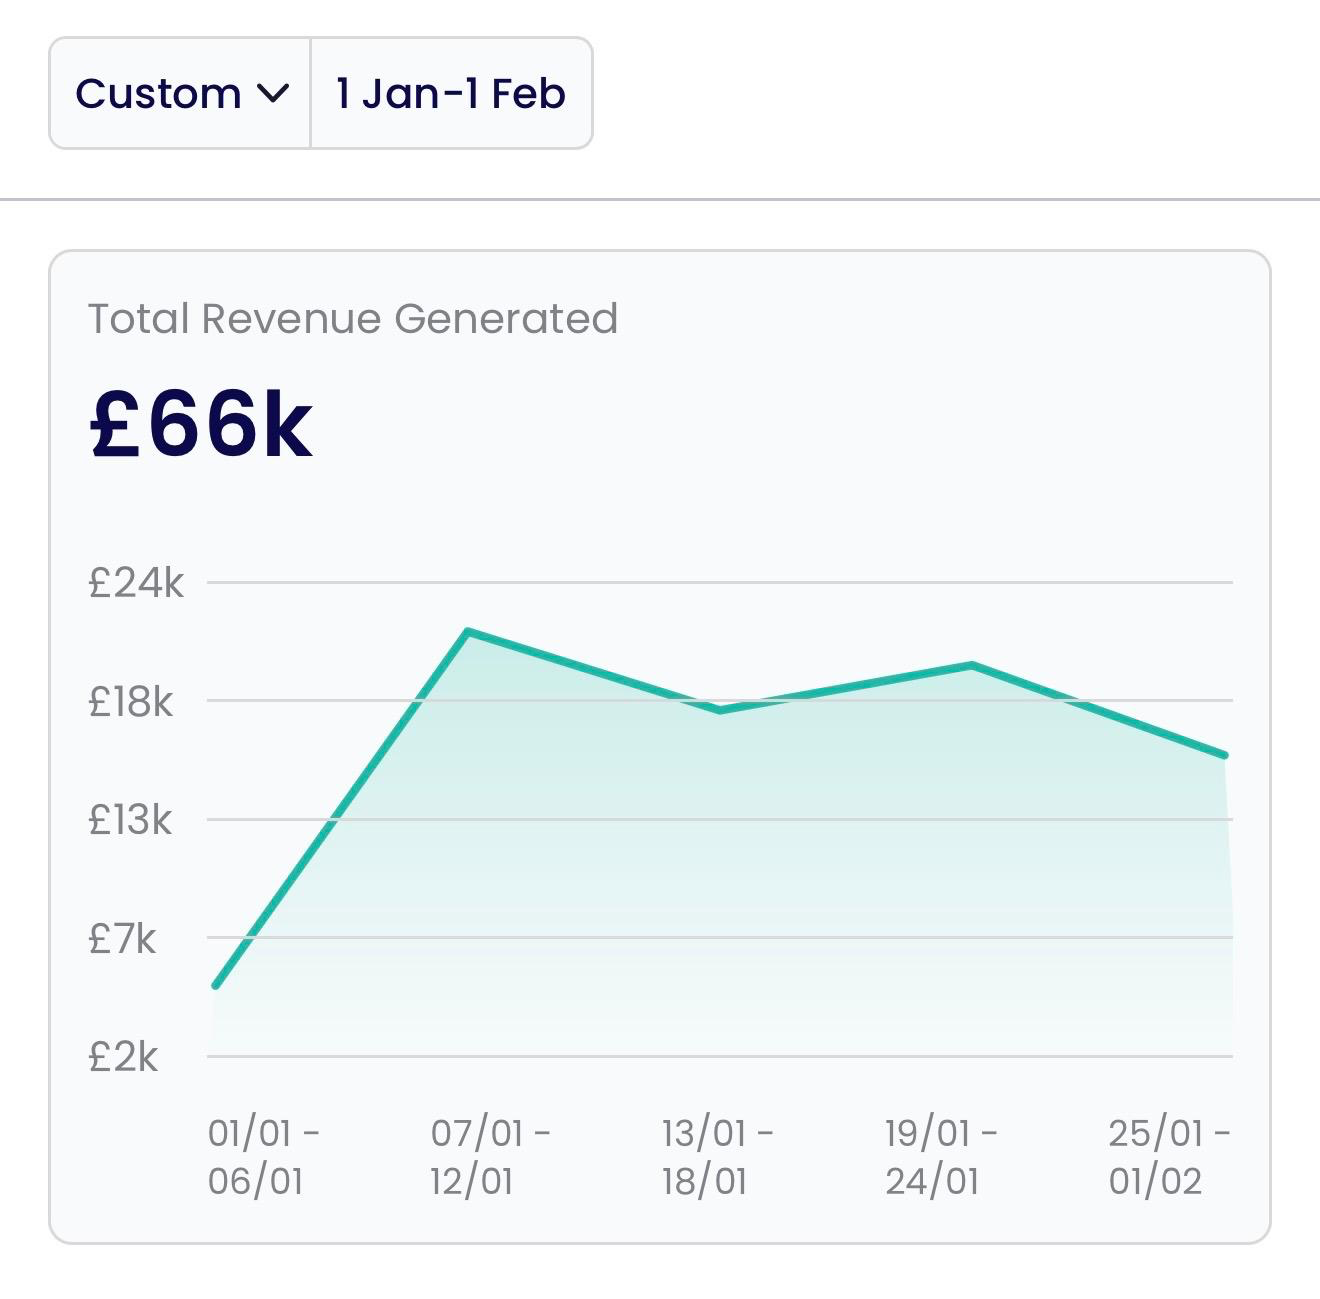The height and width of the screenshot is (1299, 1320).
Task: Click the chart data point for 13/01 - 18/01
Action: (720, 710)
